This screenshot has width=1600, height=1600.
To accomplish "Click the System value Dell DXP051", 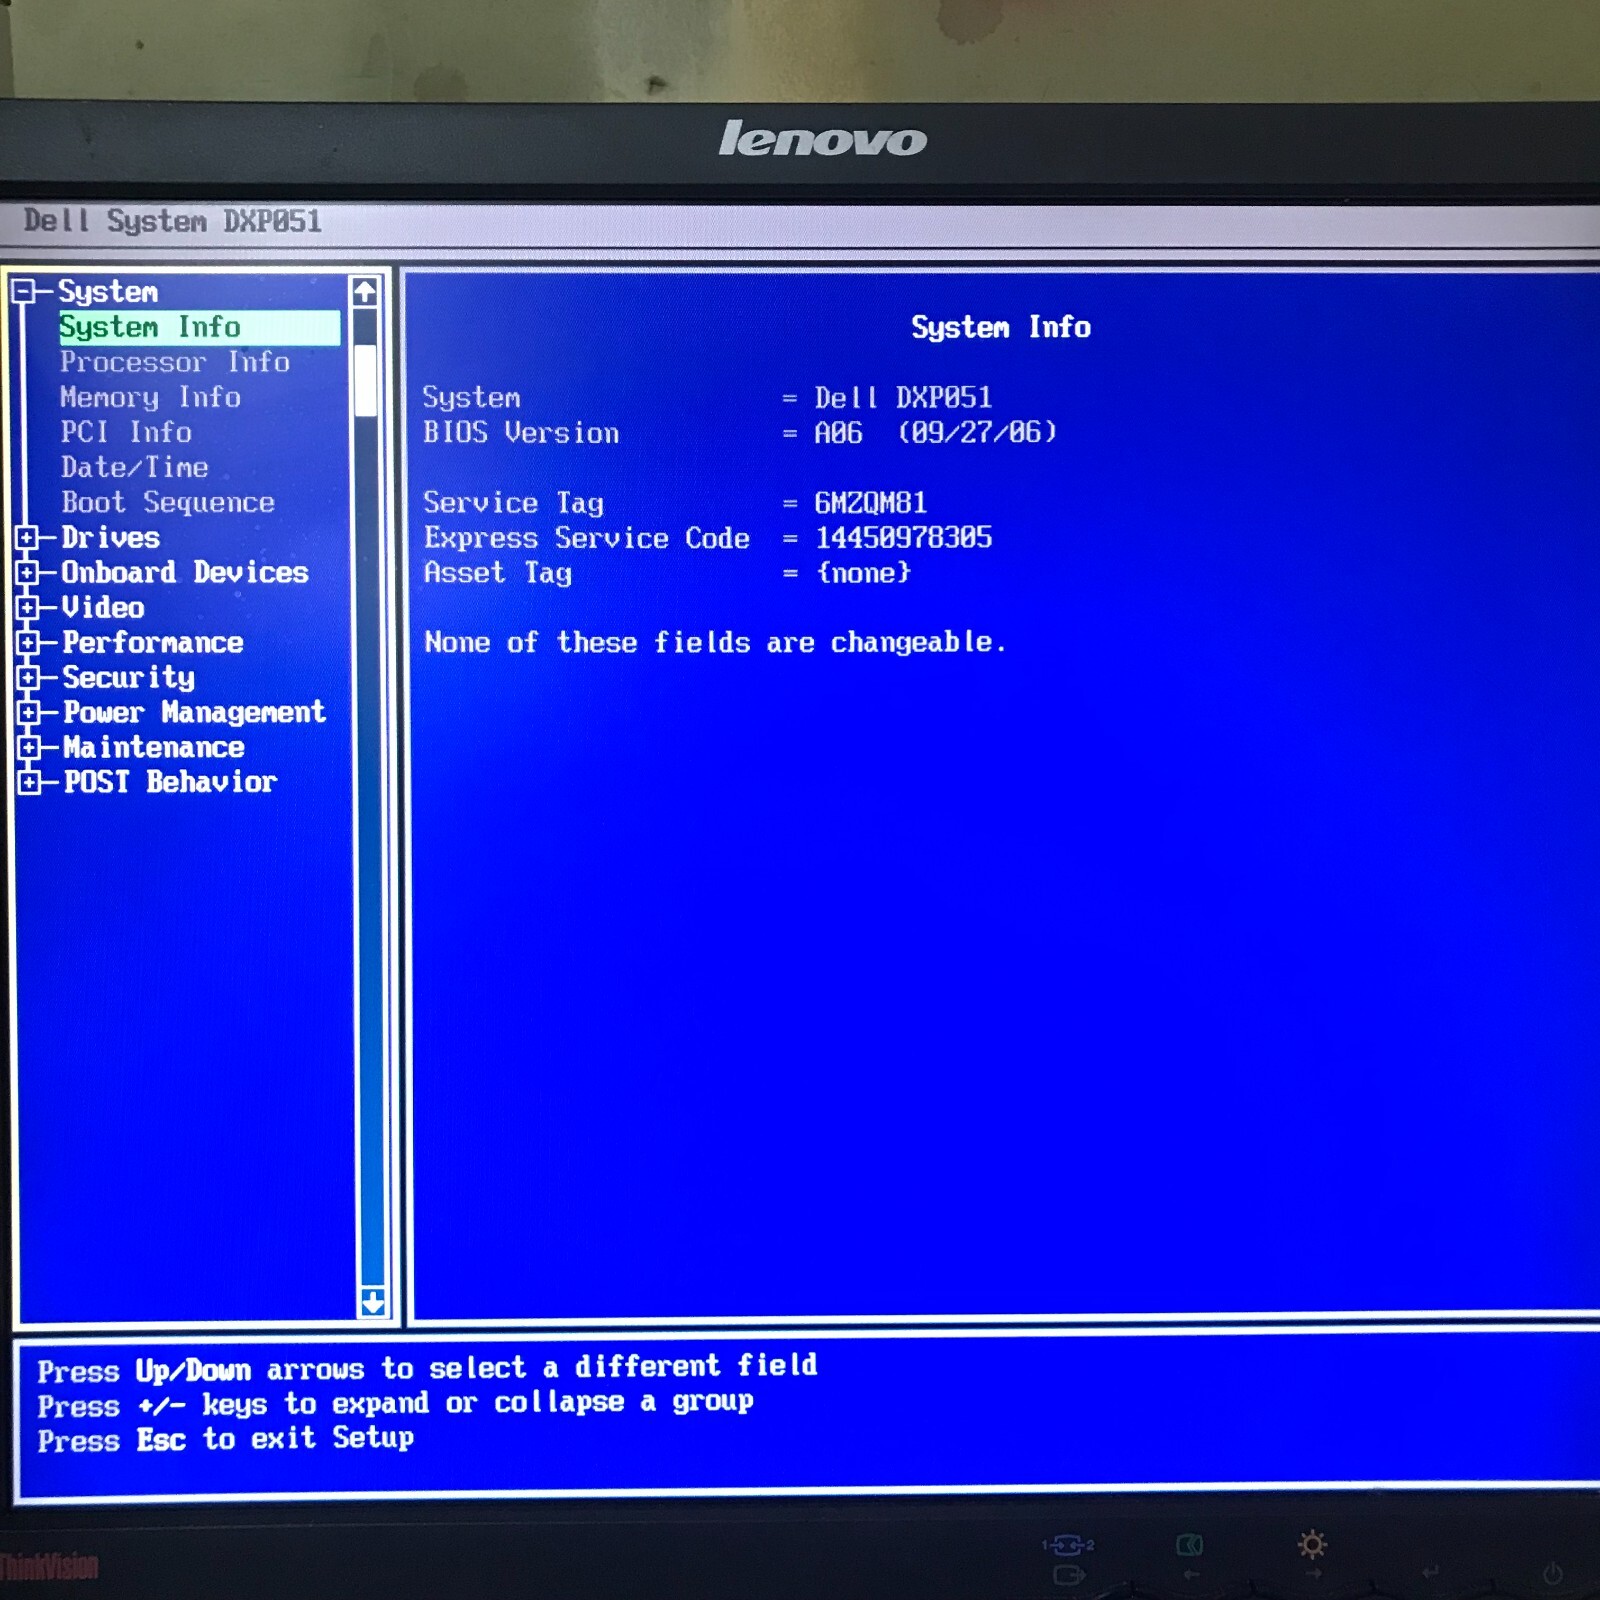I will [904, 398].
